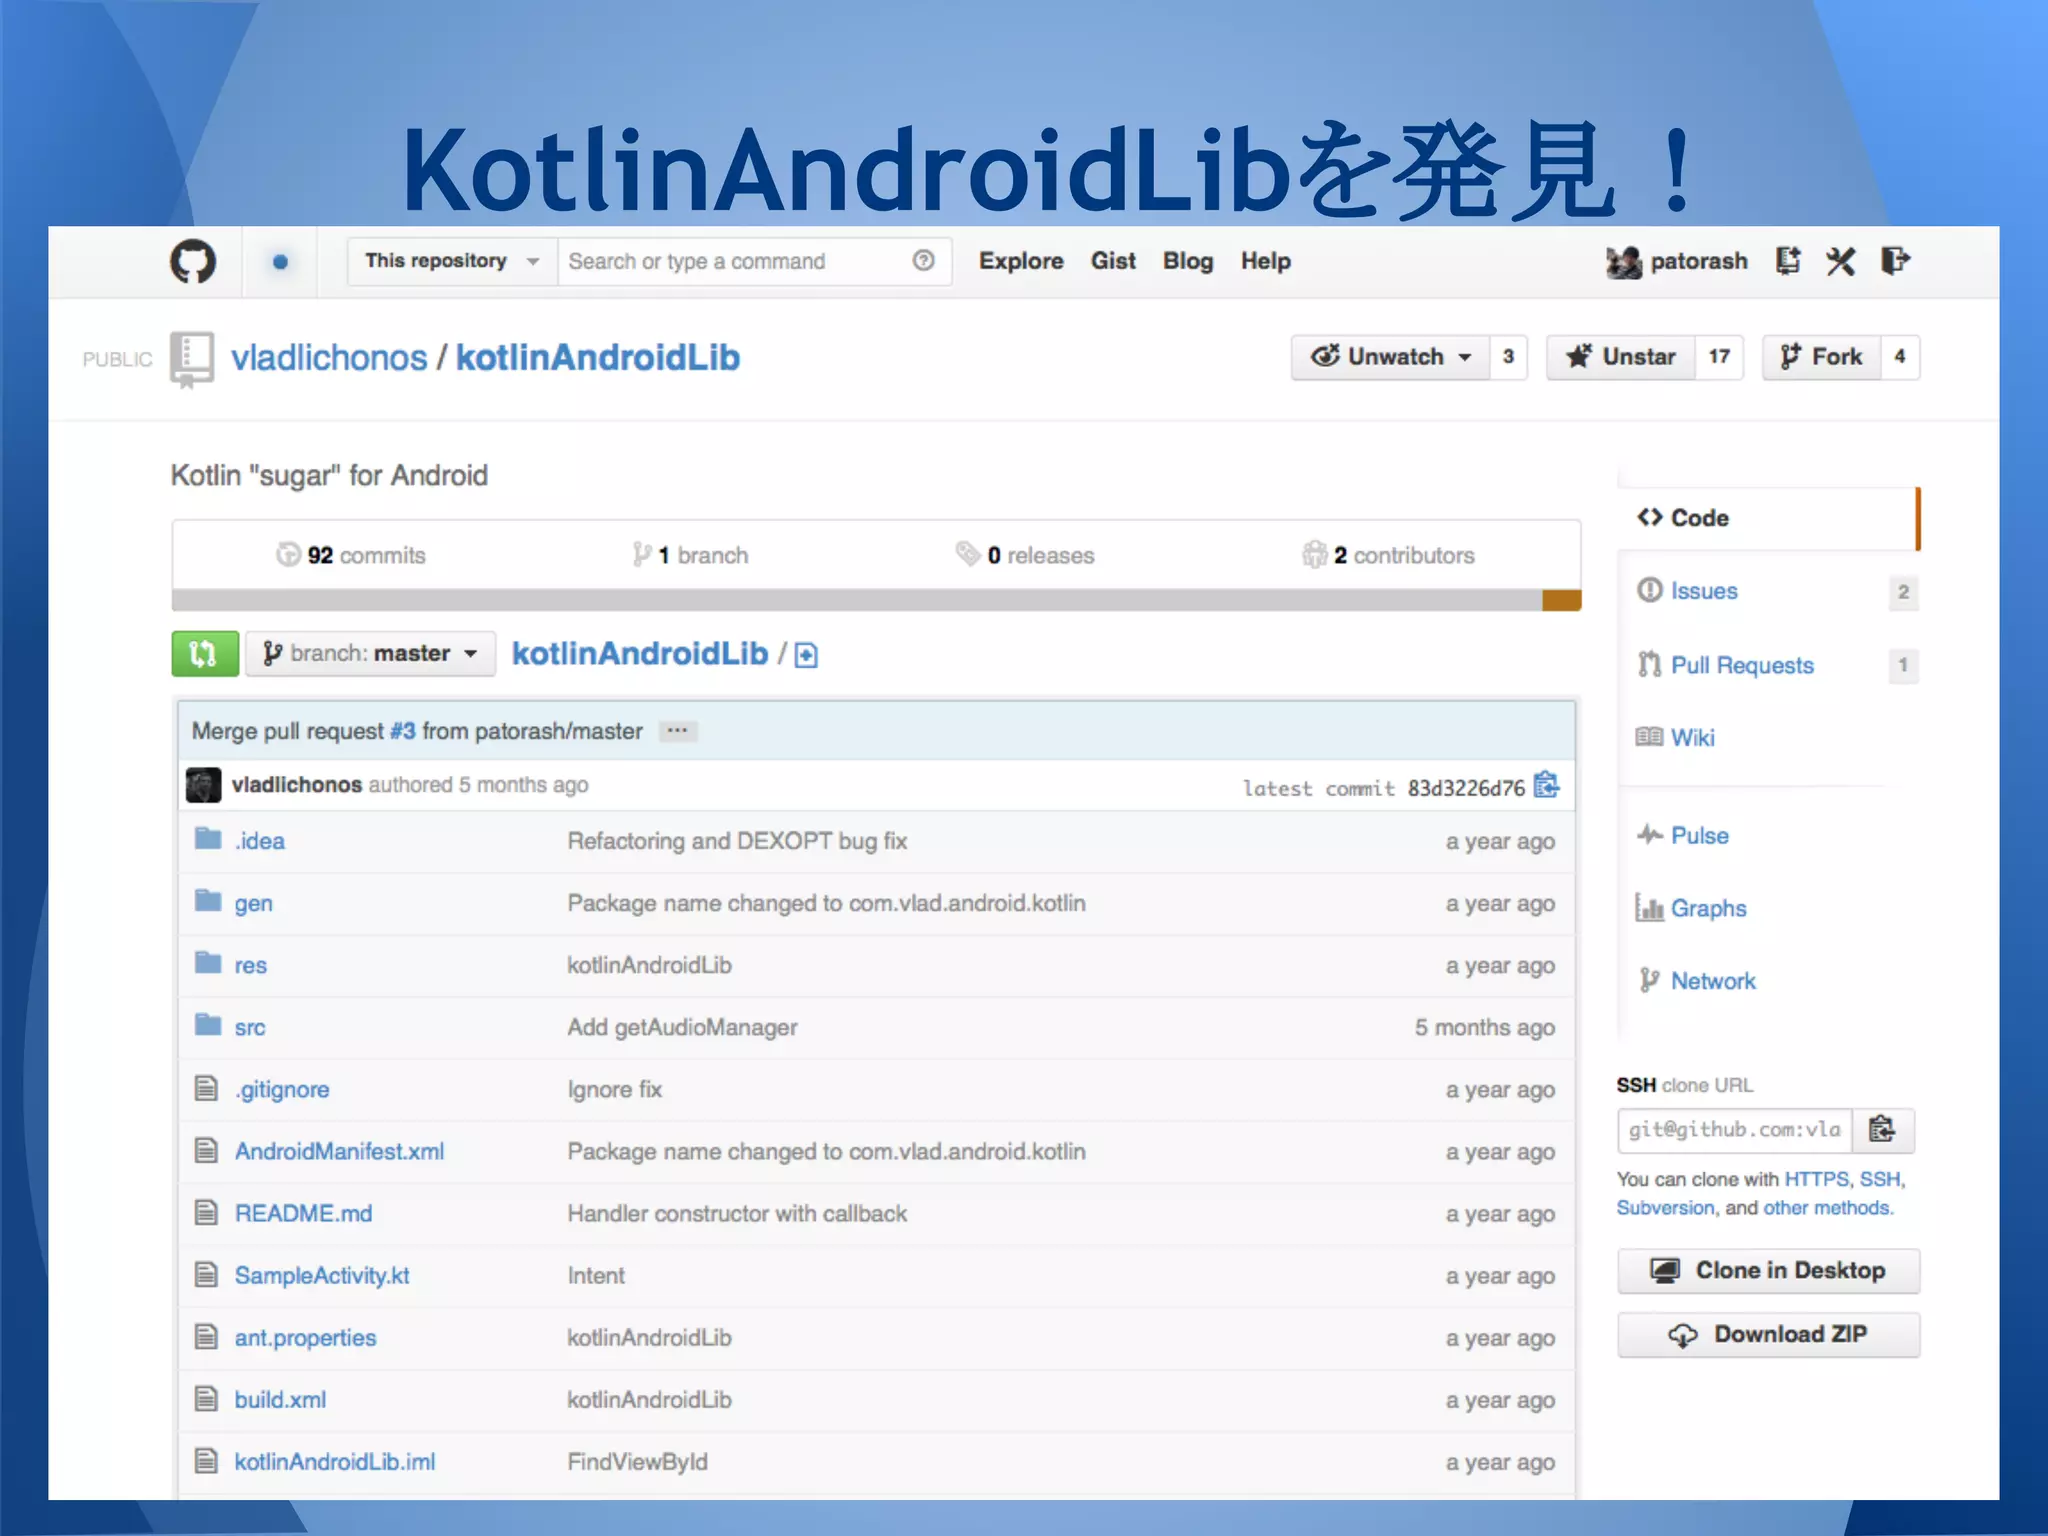Open the Unwatch notifications dropdown
Viewport: 2048px width, 1536px height.
click(1391, 357)
